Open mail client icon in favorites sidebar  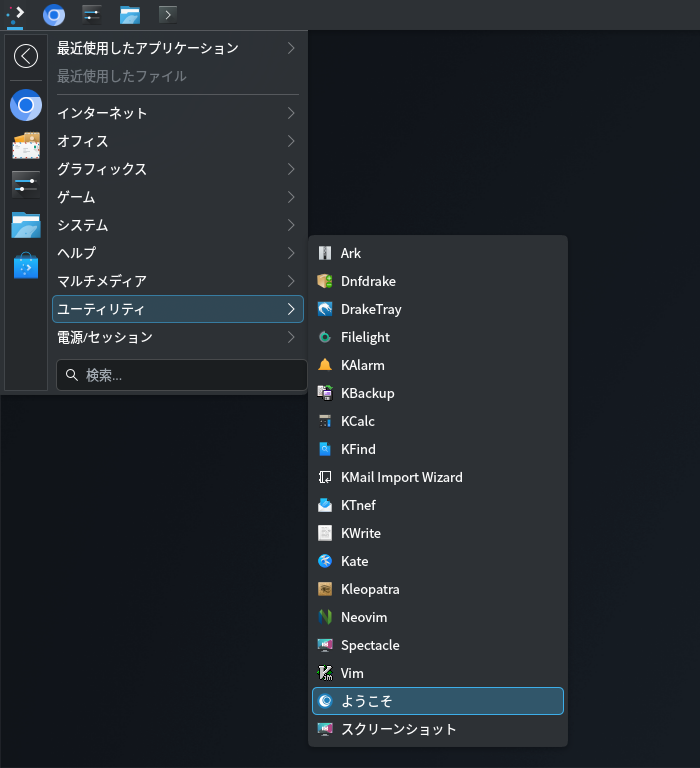click(26, 145)
